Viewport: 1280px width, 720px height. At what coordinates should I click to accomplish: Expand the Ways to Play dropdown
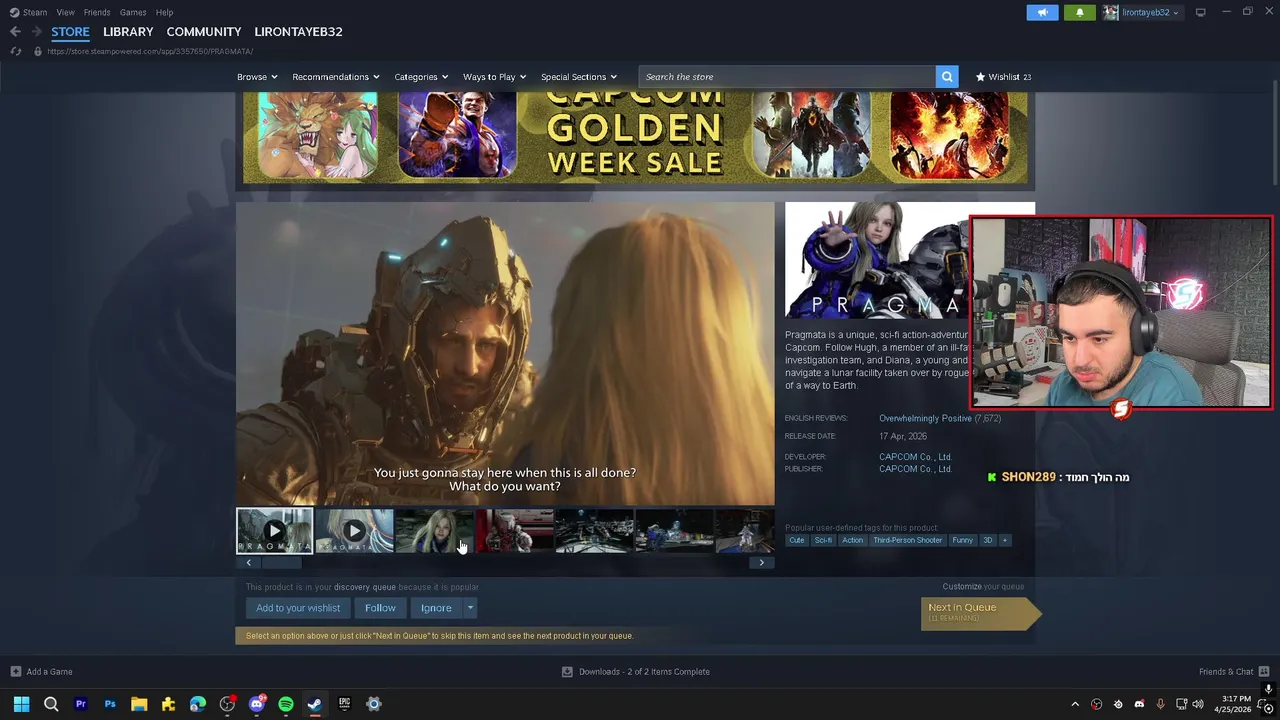[x=494, y=77]
